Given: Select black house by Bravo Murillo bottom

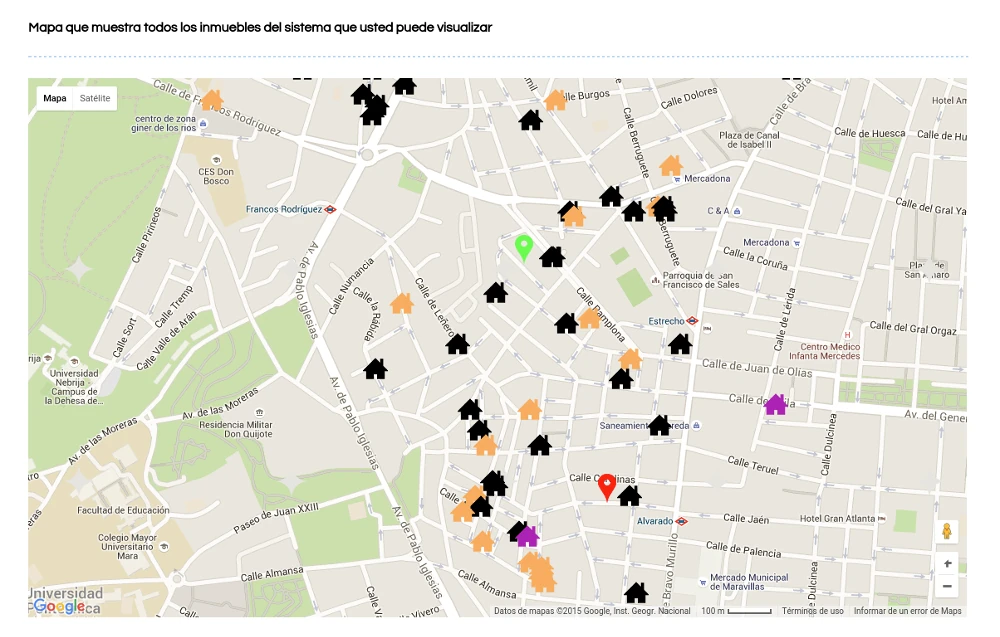Looking at the screenshot, I should (x=636, y=592).
